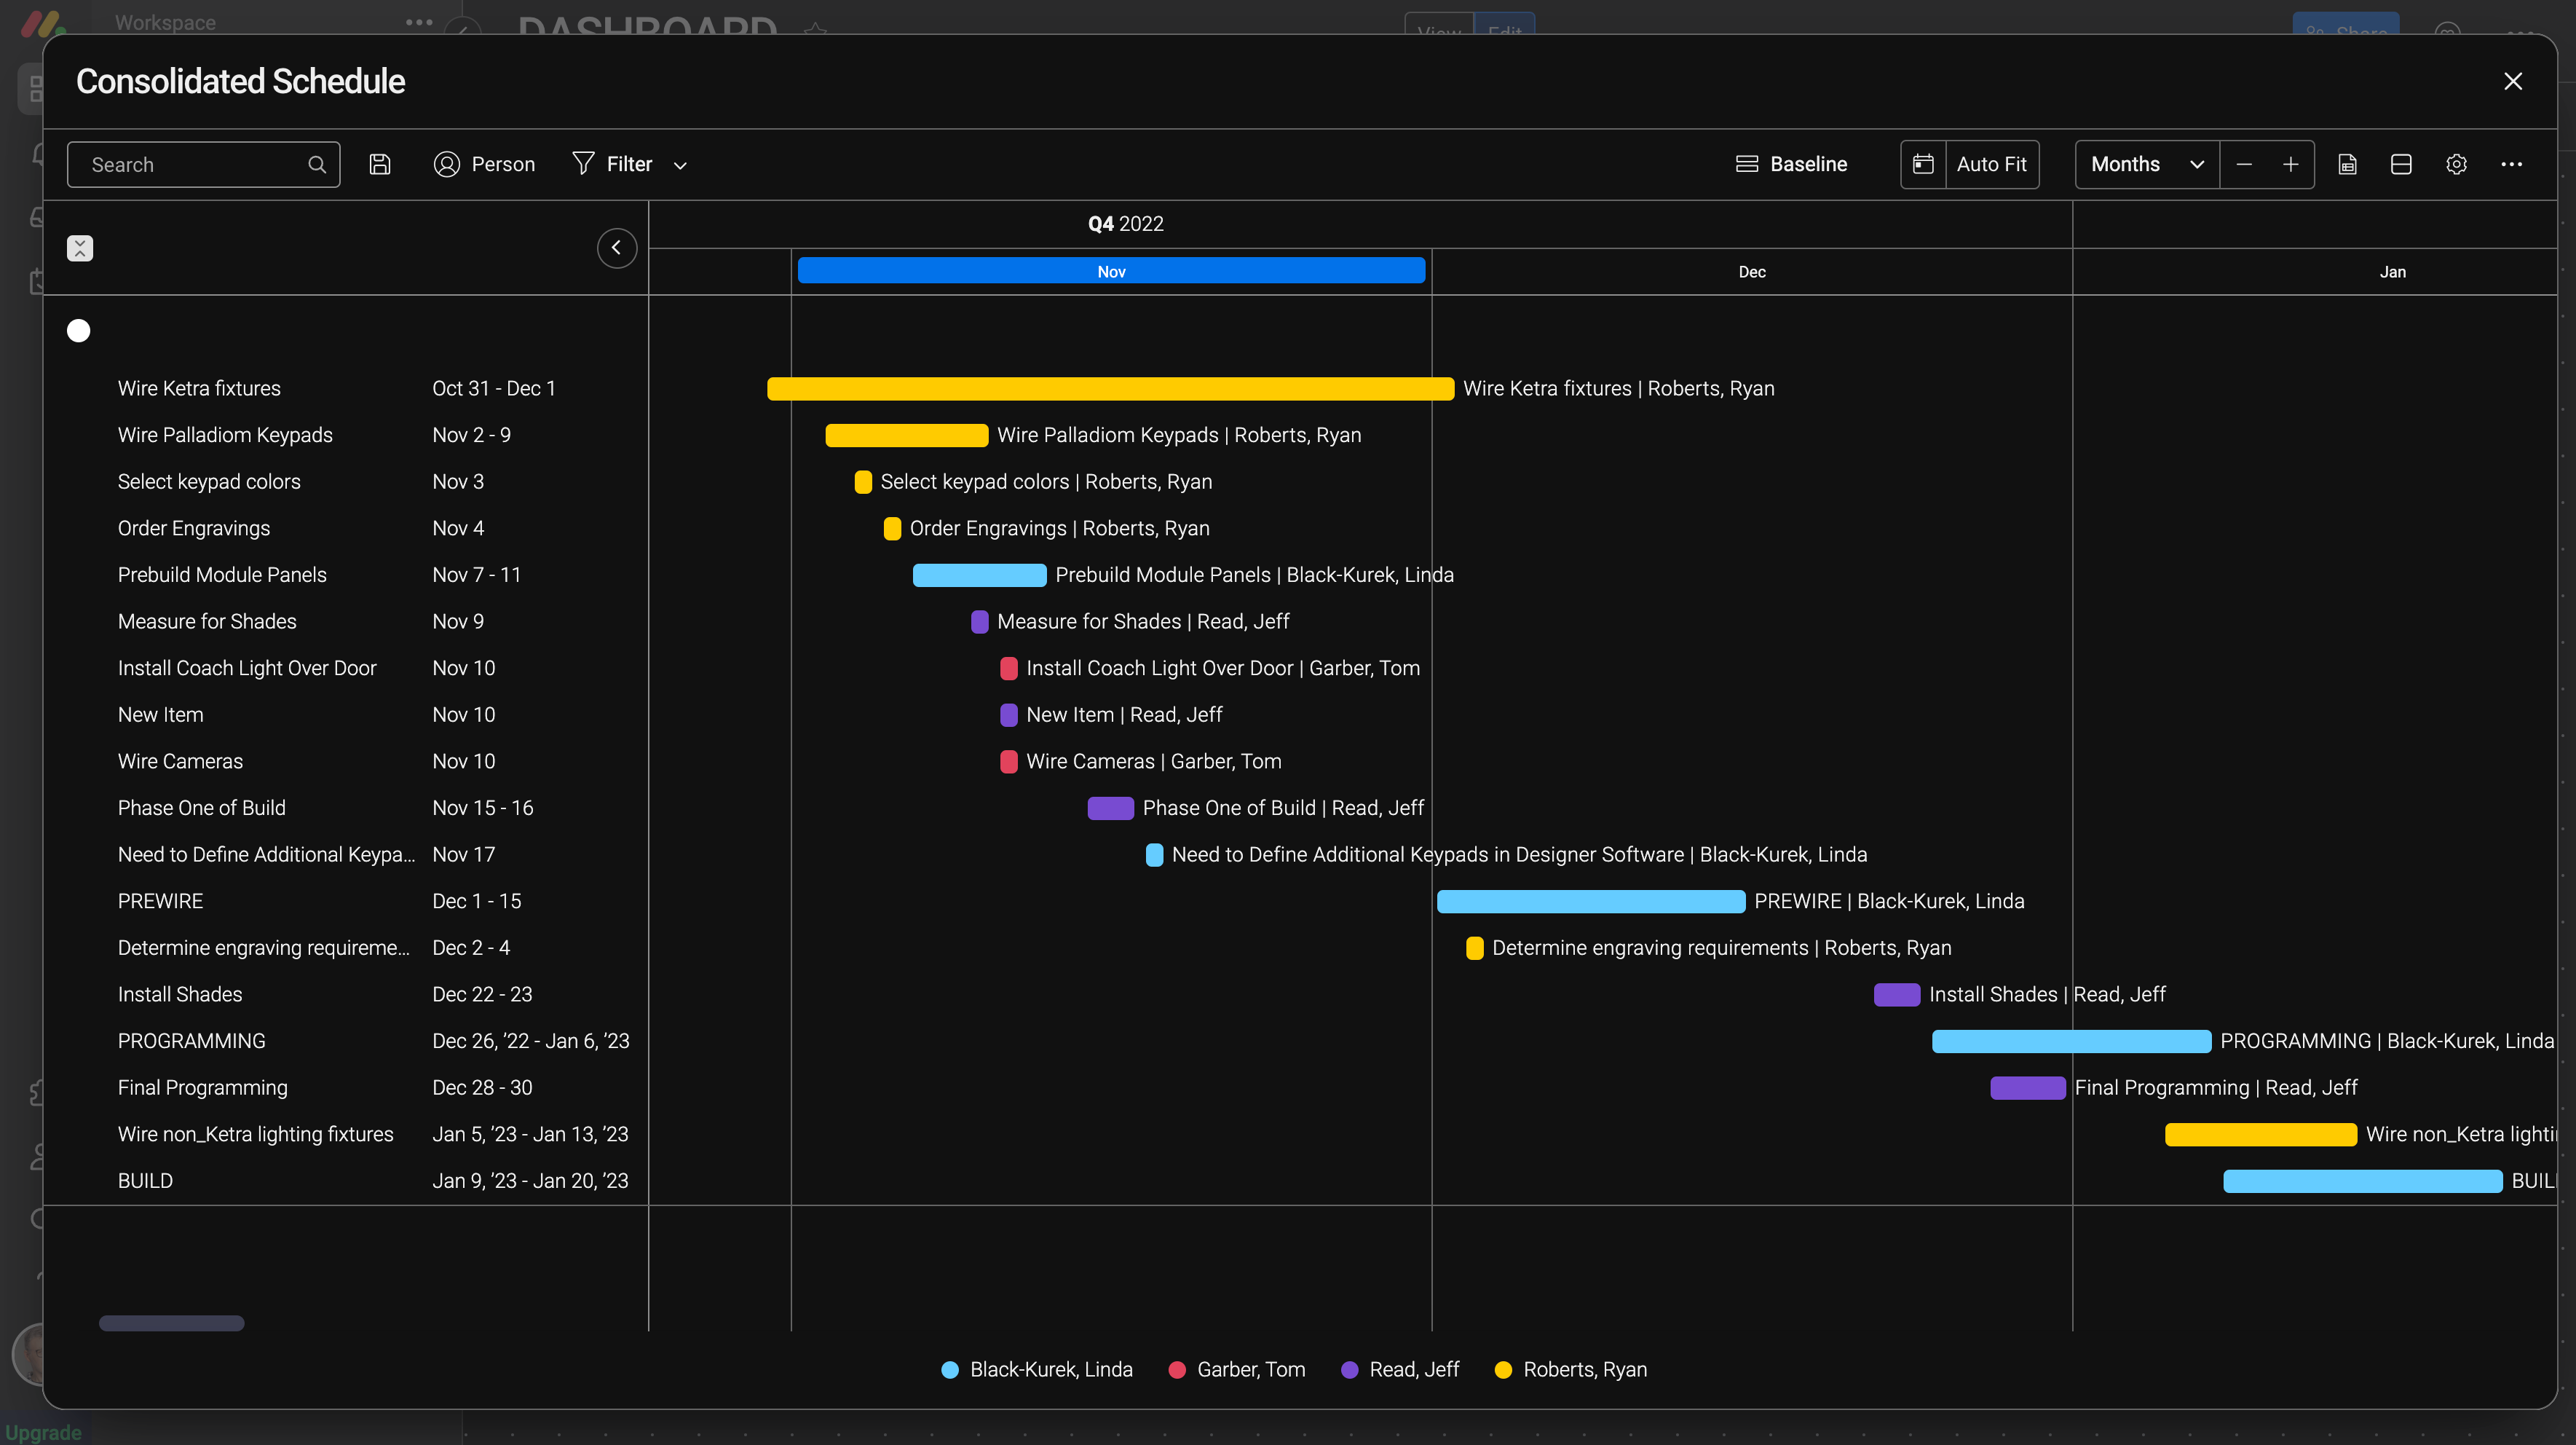The image size is (2576, 1445).
Task: Click the Dec 26, '22 - Jan 6, '23 date
Action: 530,1041
